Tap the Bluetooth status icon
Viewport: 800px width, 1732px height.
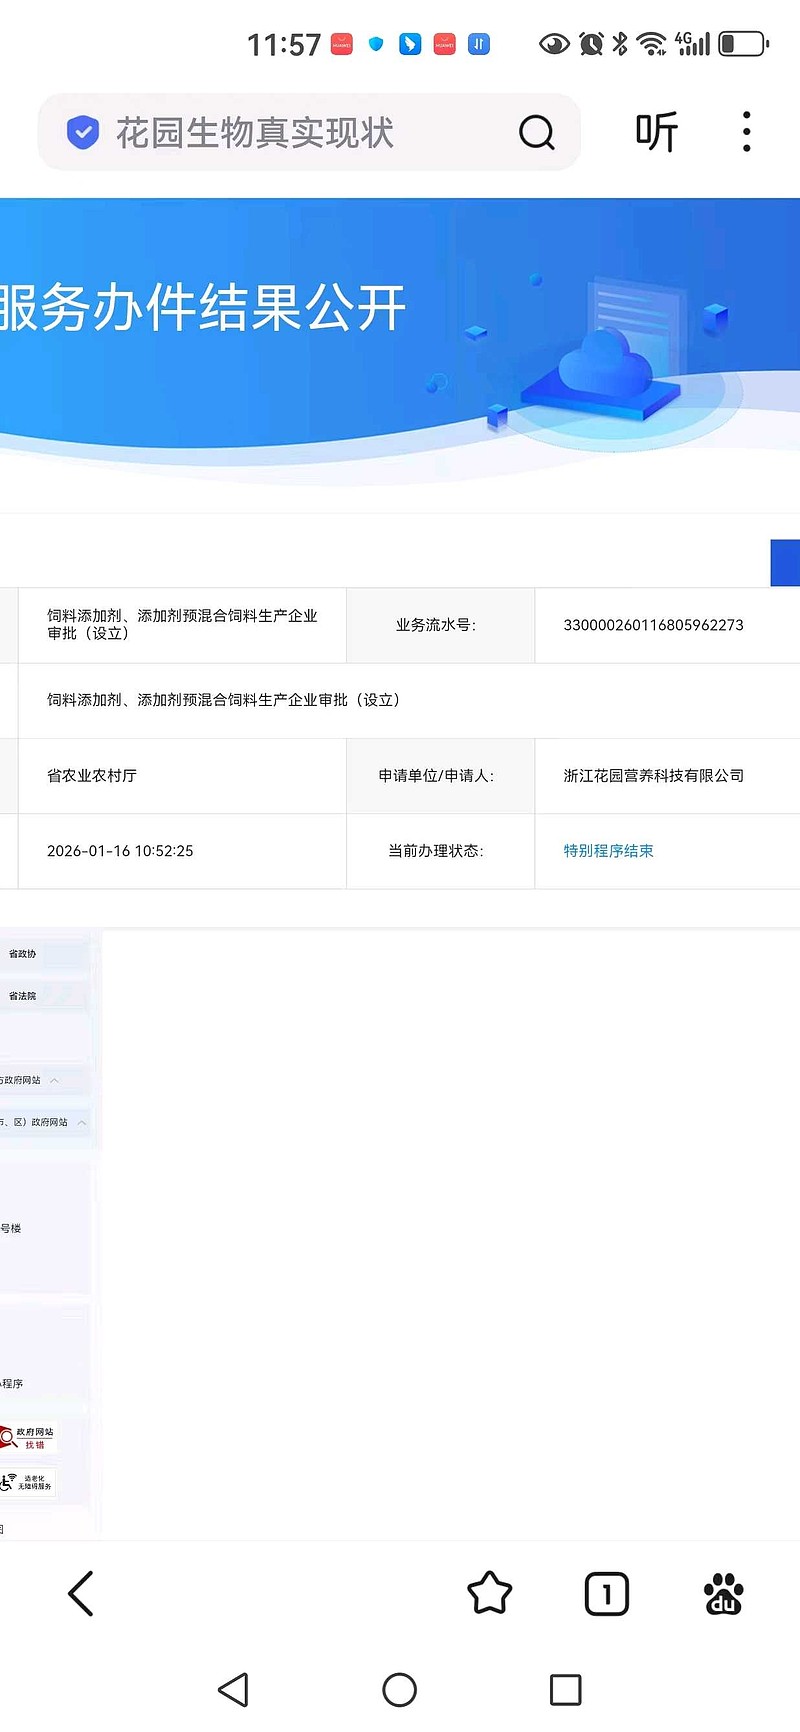pos(620,43)
